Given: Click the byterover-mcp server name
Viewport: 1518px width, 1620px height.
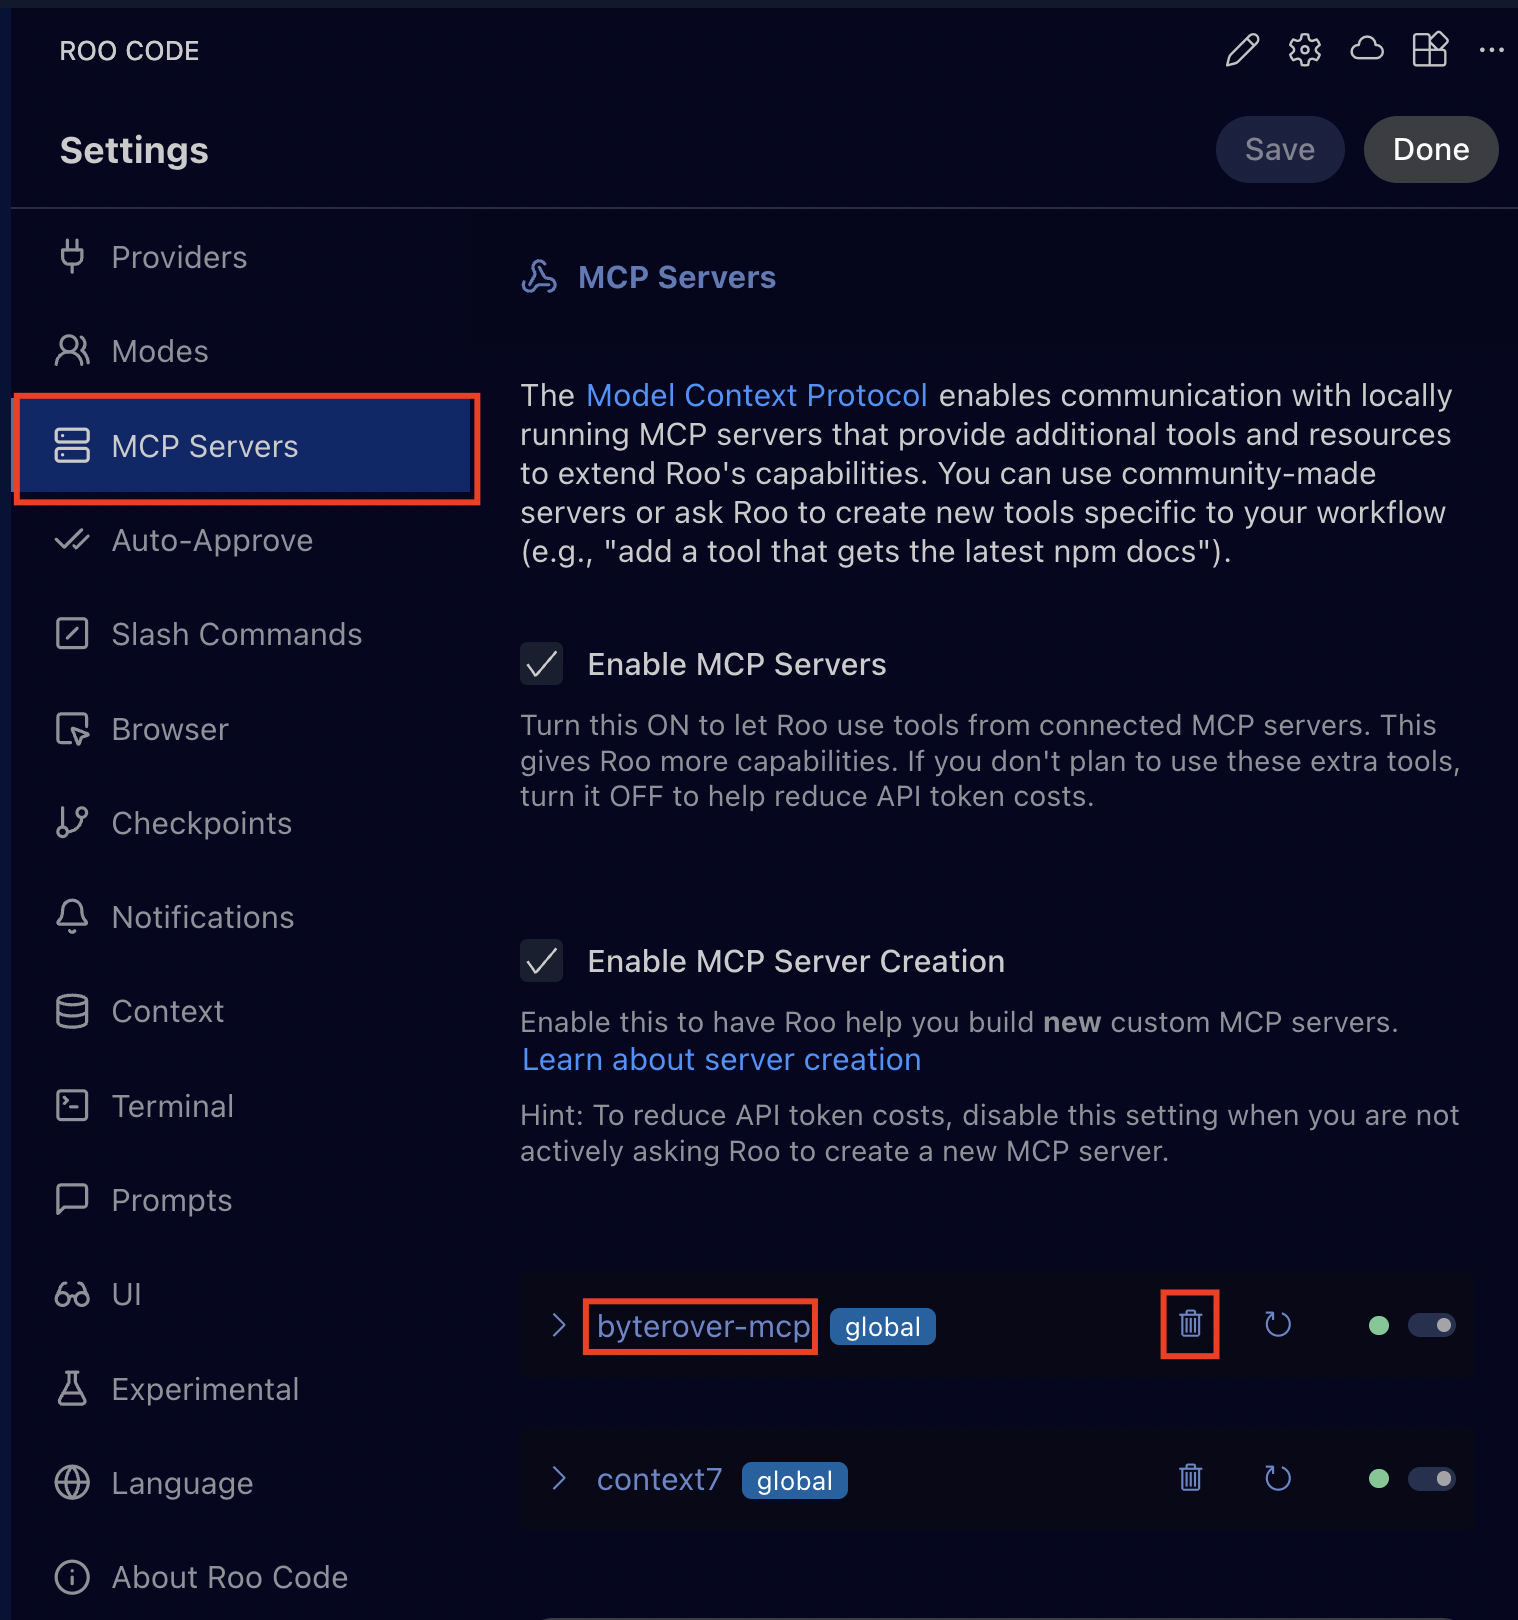Looking at the screenshot, I should point(703,1326).
